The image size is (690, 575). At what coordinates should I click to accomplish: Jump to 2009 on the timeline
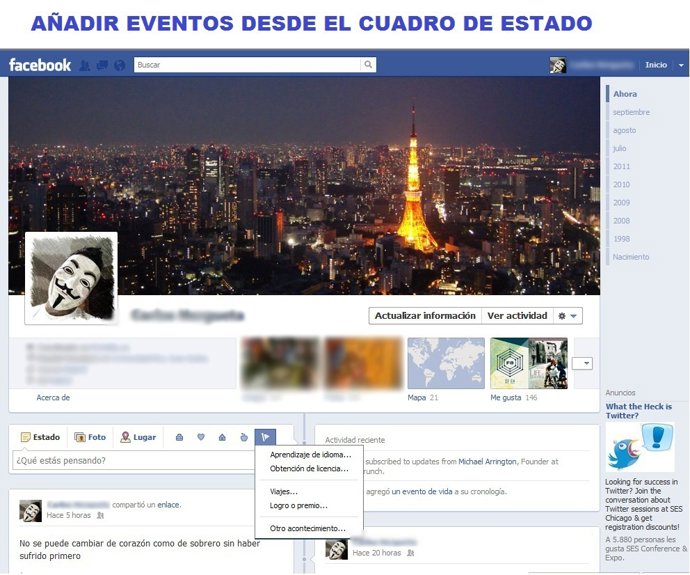(621, 202)
